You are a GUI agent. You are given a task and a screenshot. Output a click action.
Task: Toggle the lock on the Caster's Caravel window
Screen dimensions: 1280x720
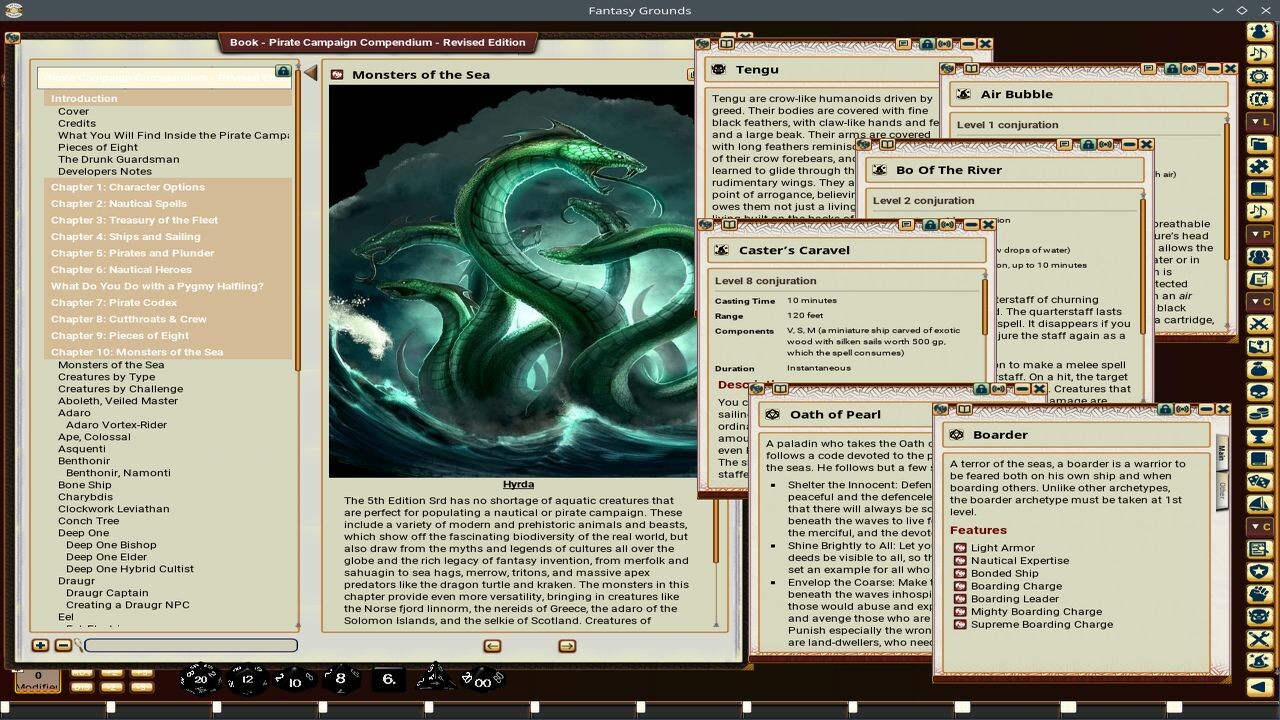[930, 225]
